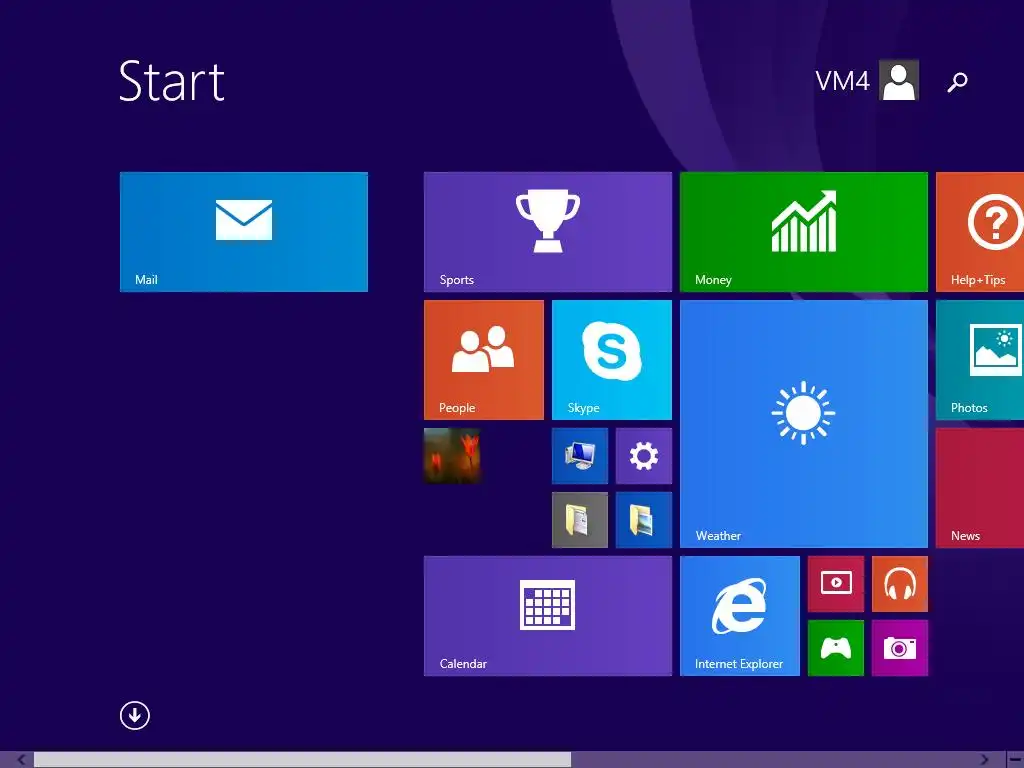Show all apps with down arrow
Screen dimensions: 1024x768
point(135,715)
